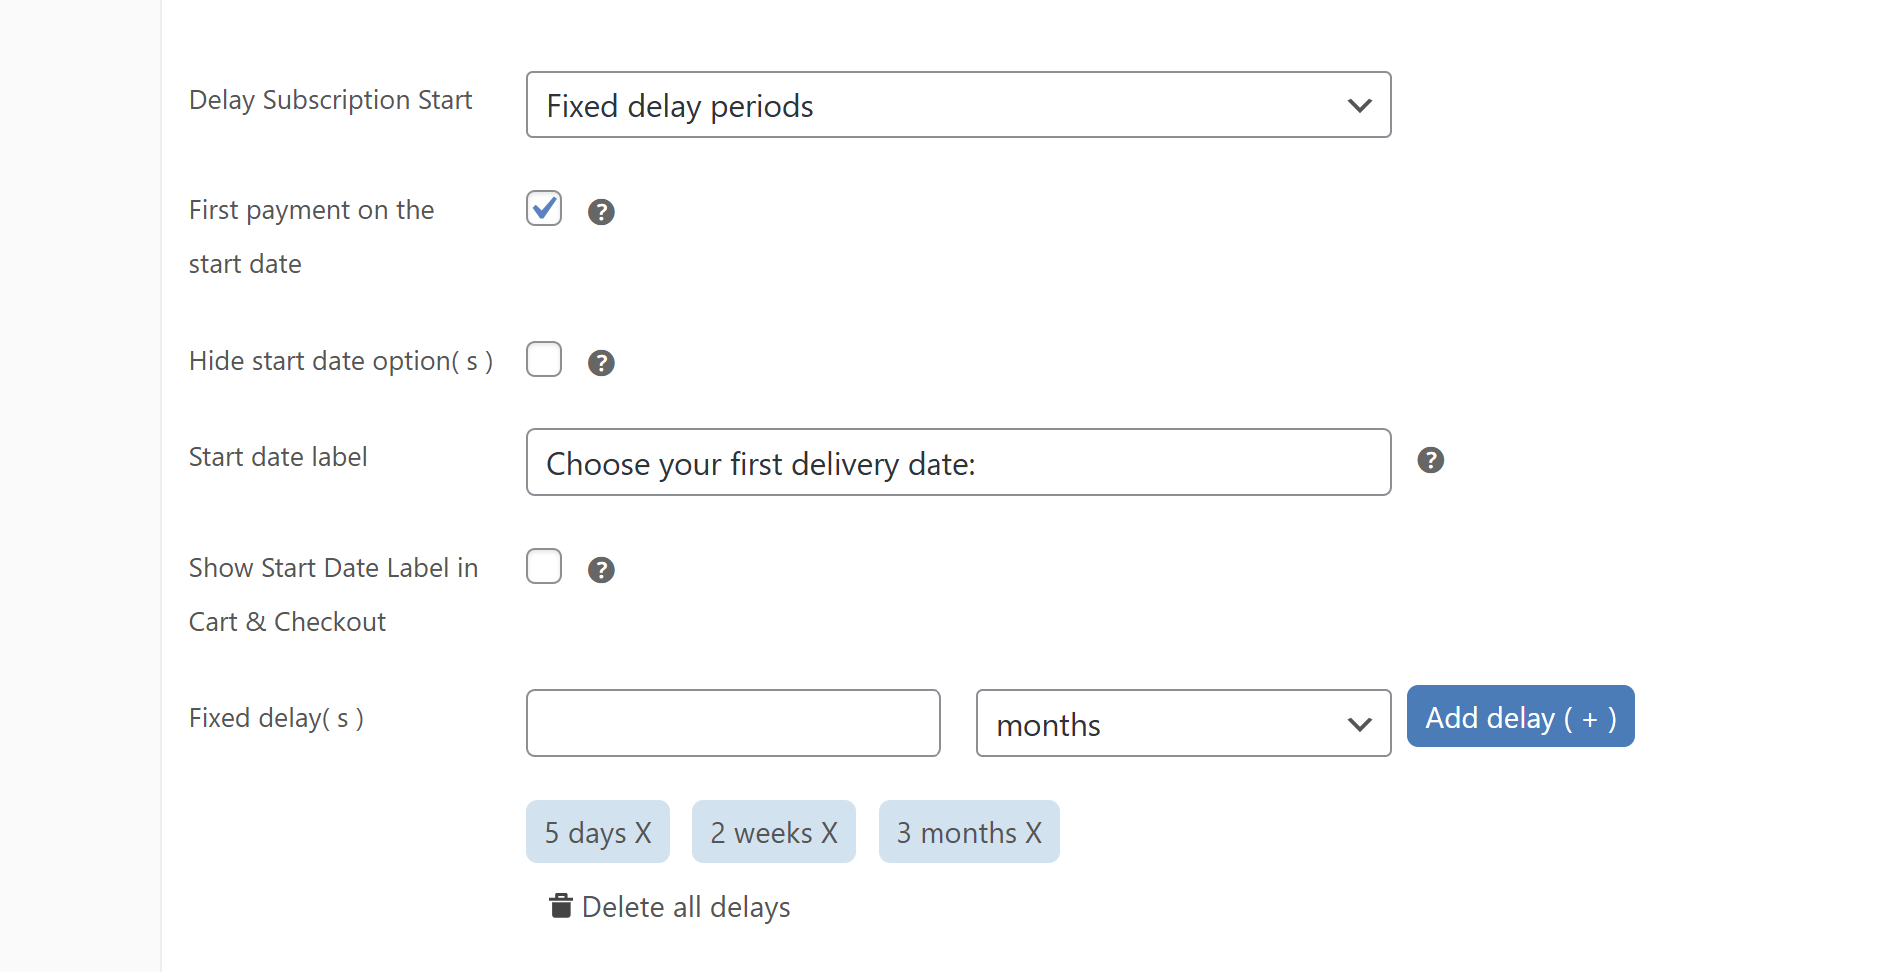The height and width of the screenshot is (972, 1881).
Task: Click help icon for Show Start Date Label
Action: (x=601, y=570)
